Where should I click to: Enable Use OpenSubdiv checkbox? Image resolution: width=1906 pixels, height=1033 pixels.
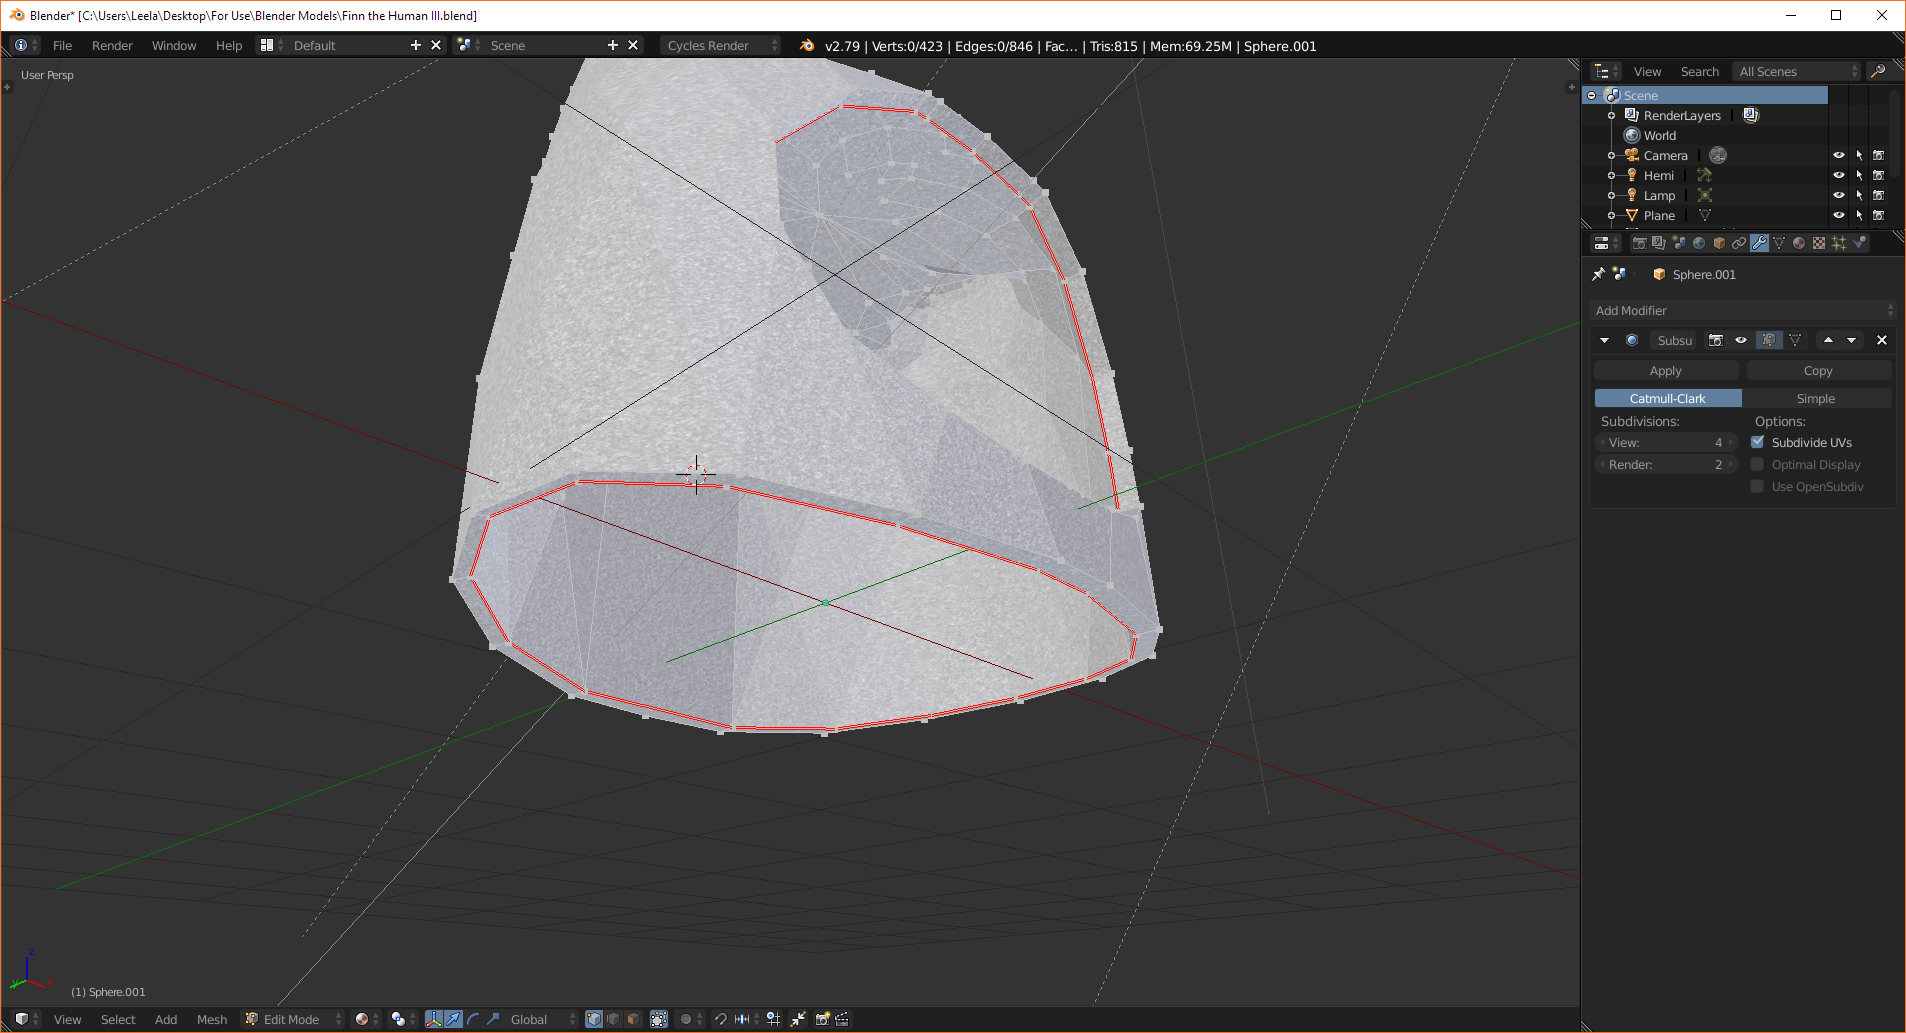pos(1757,486)
